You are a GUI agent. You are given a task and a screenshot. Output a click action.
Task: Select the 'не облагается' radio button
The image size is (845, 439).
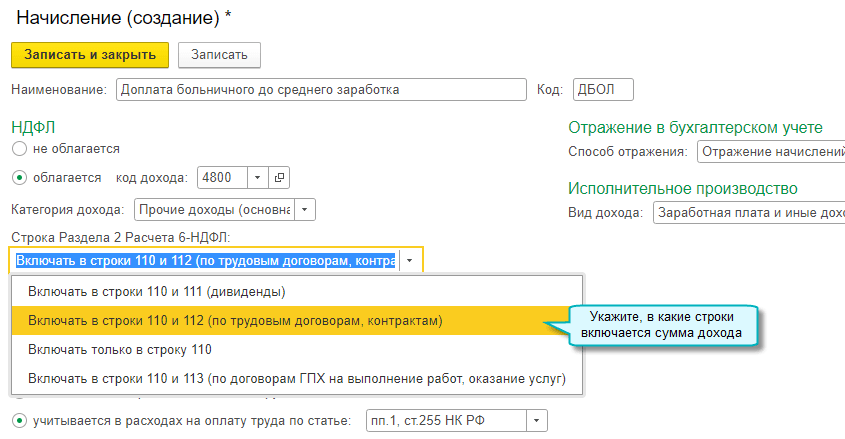19,148
